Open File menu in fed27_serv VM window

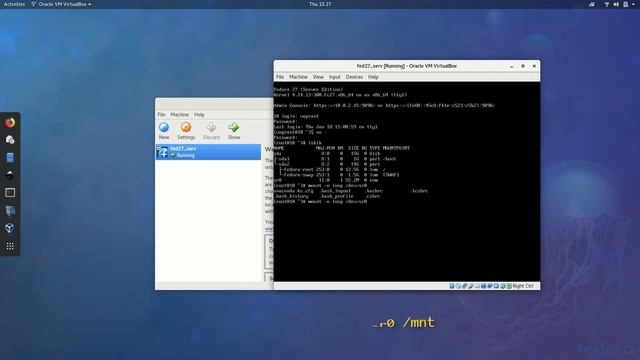click(280, 77)
